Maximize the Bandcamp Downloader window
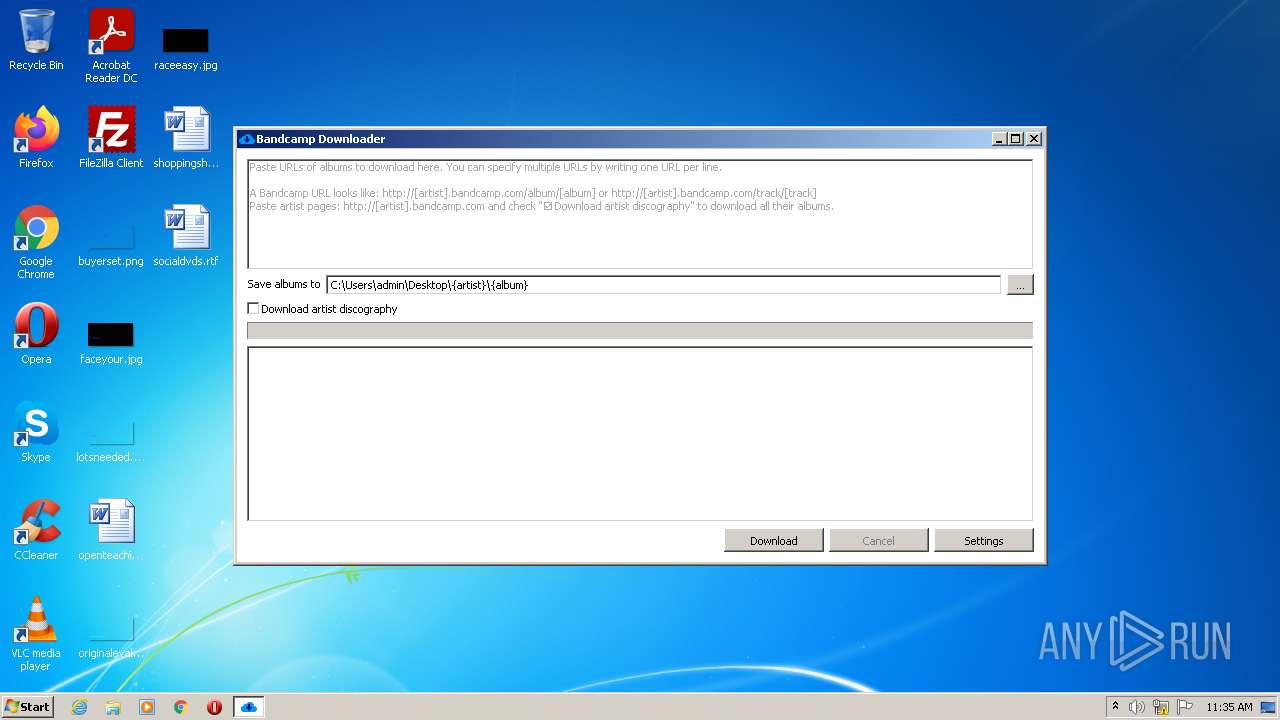This screenshot has height=720, width=1280. 1016,139
